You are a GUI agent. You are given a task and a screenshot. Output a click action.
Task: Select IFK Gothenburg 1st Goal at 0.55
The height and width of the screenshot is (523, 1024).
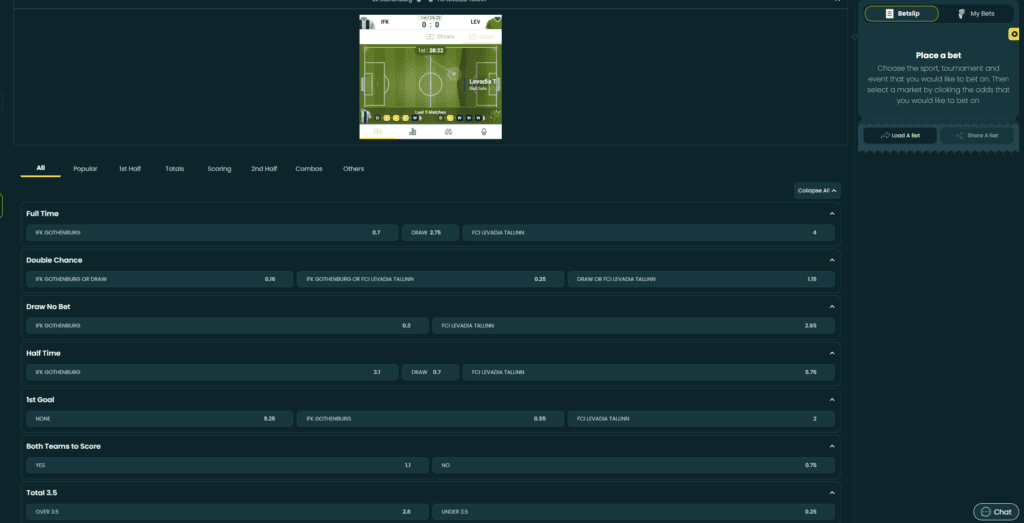(x=430, y=419)
